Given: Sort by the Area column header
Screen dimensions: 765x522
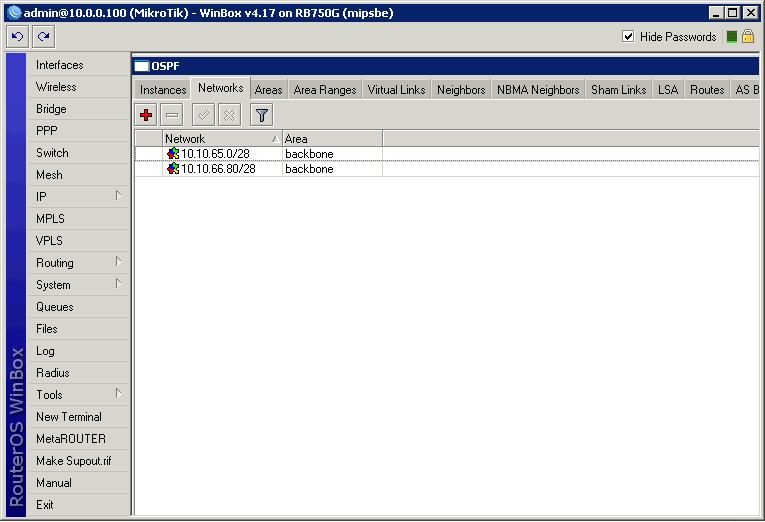Looking at the screenshot, I should pos(332,139).
